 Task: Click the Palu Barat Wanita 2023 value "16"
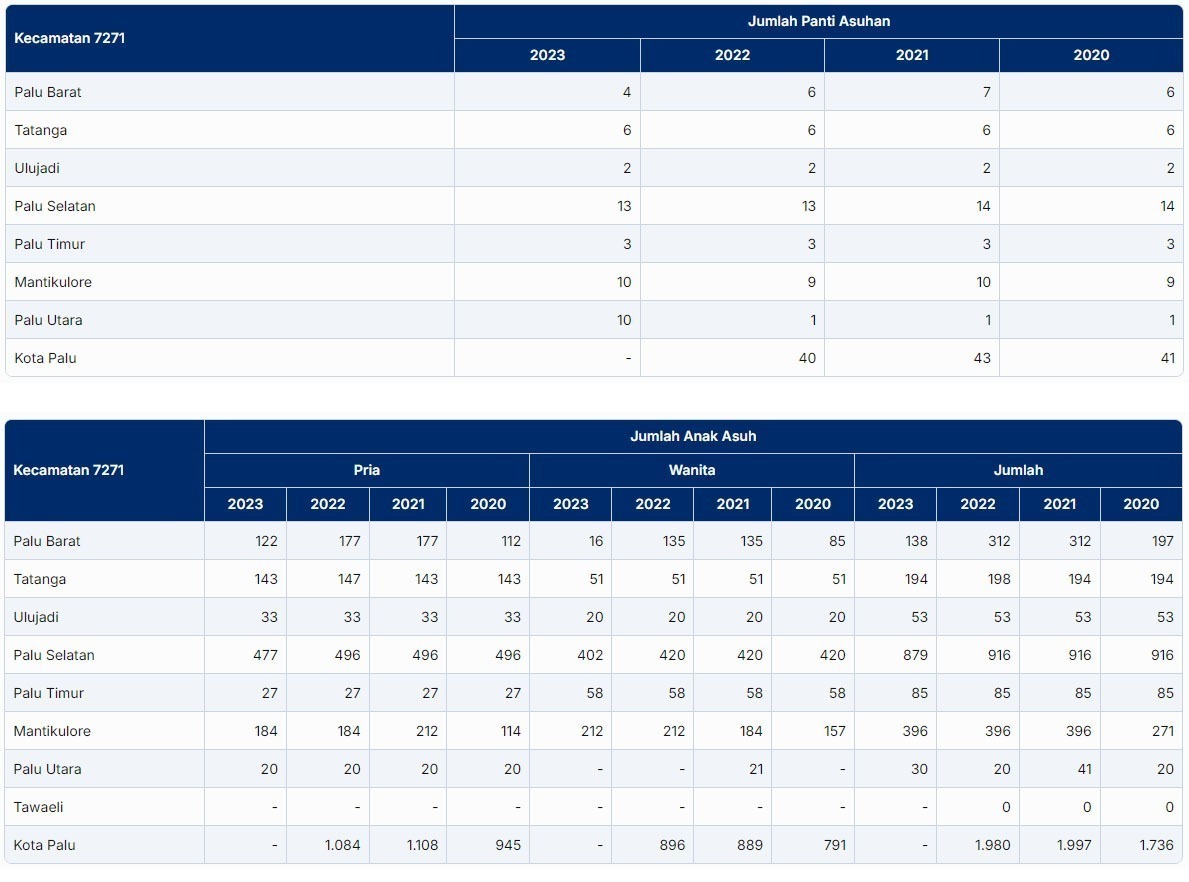tap(596, 541)
